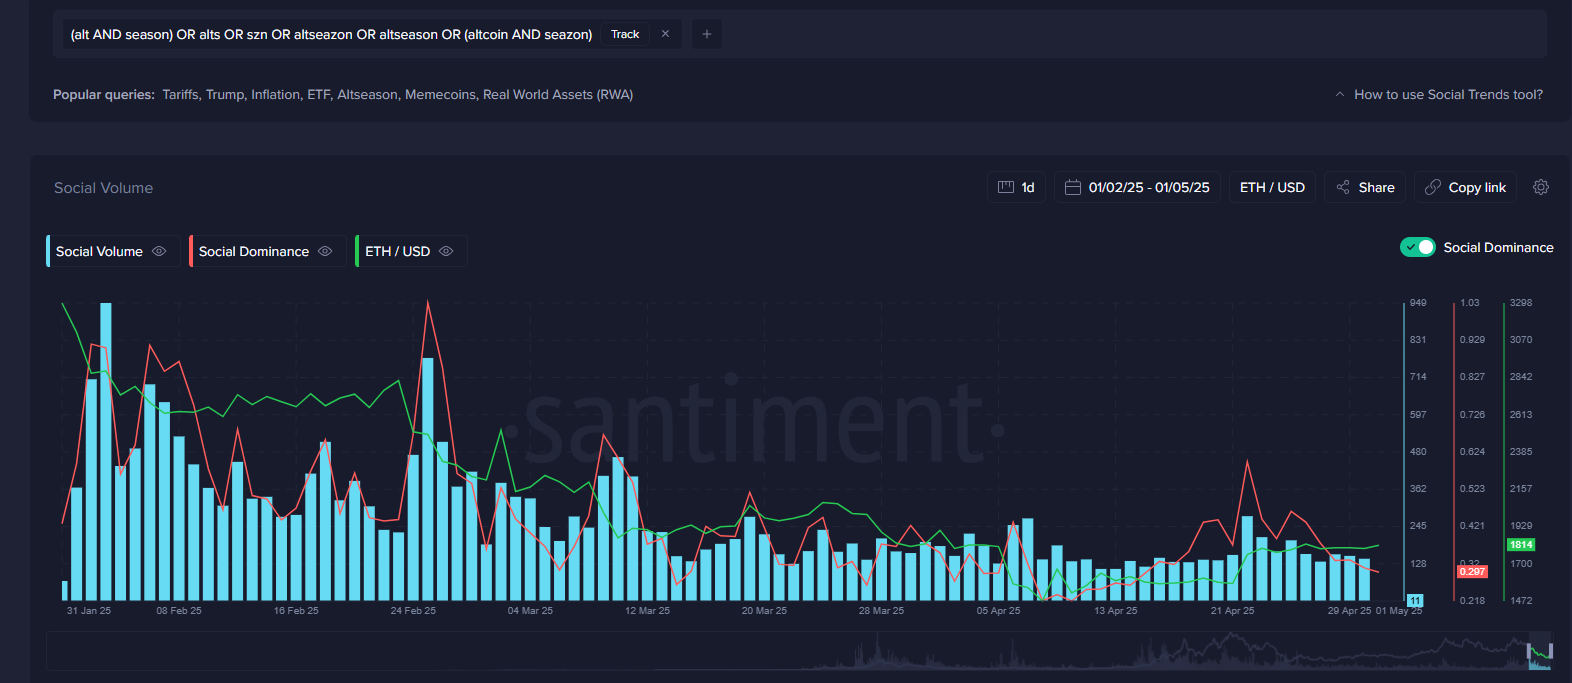The height and width of the screenshot is (683, 1572).
Task: Click the 949 axis maximum value
Action: tap(1418, 302)
